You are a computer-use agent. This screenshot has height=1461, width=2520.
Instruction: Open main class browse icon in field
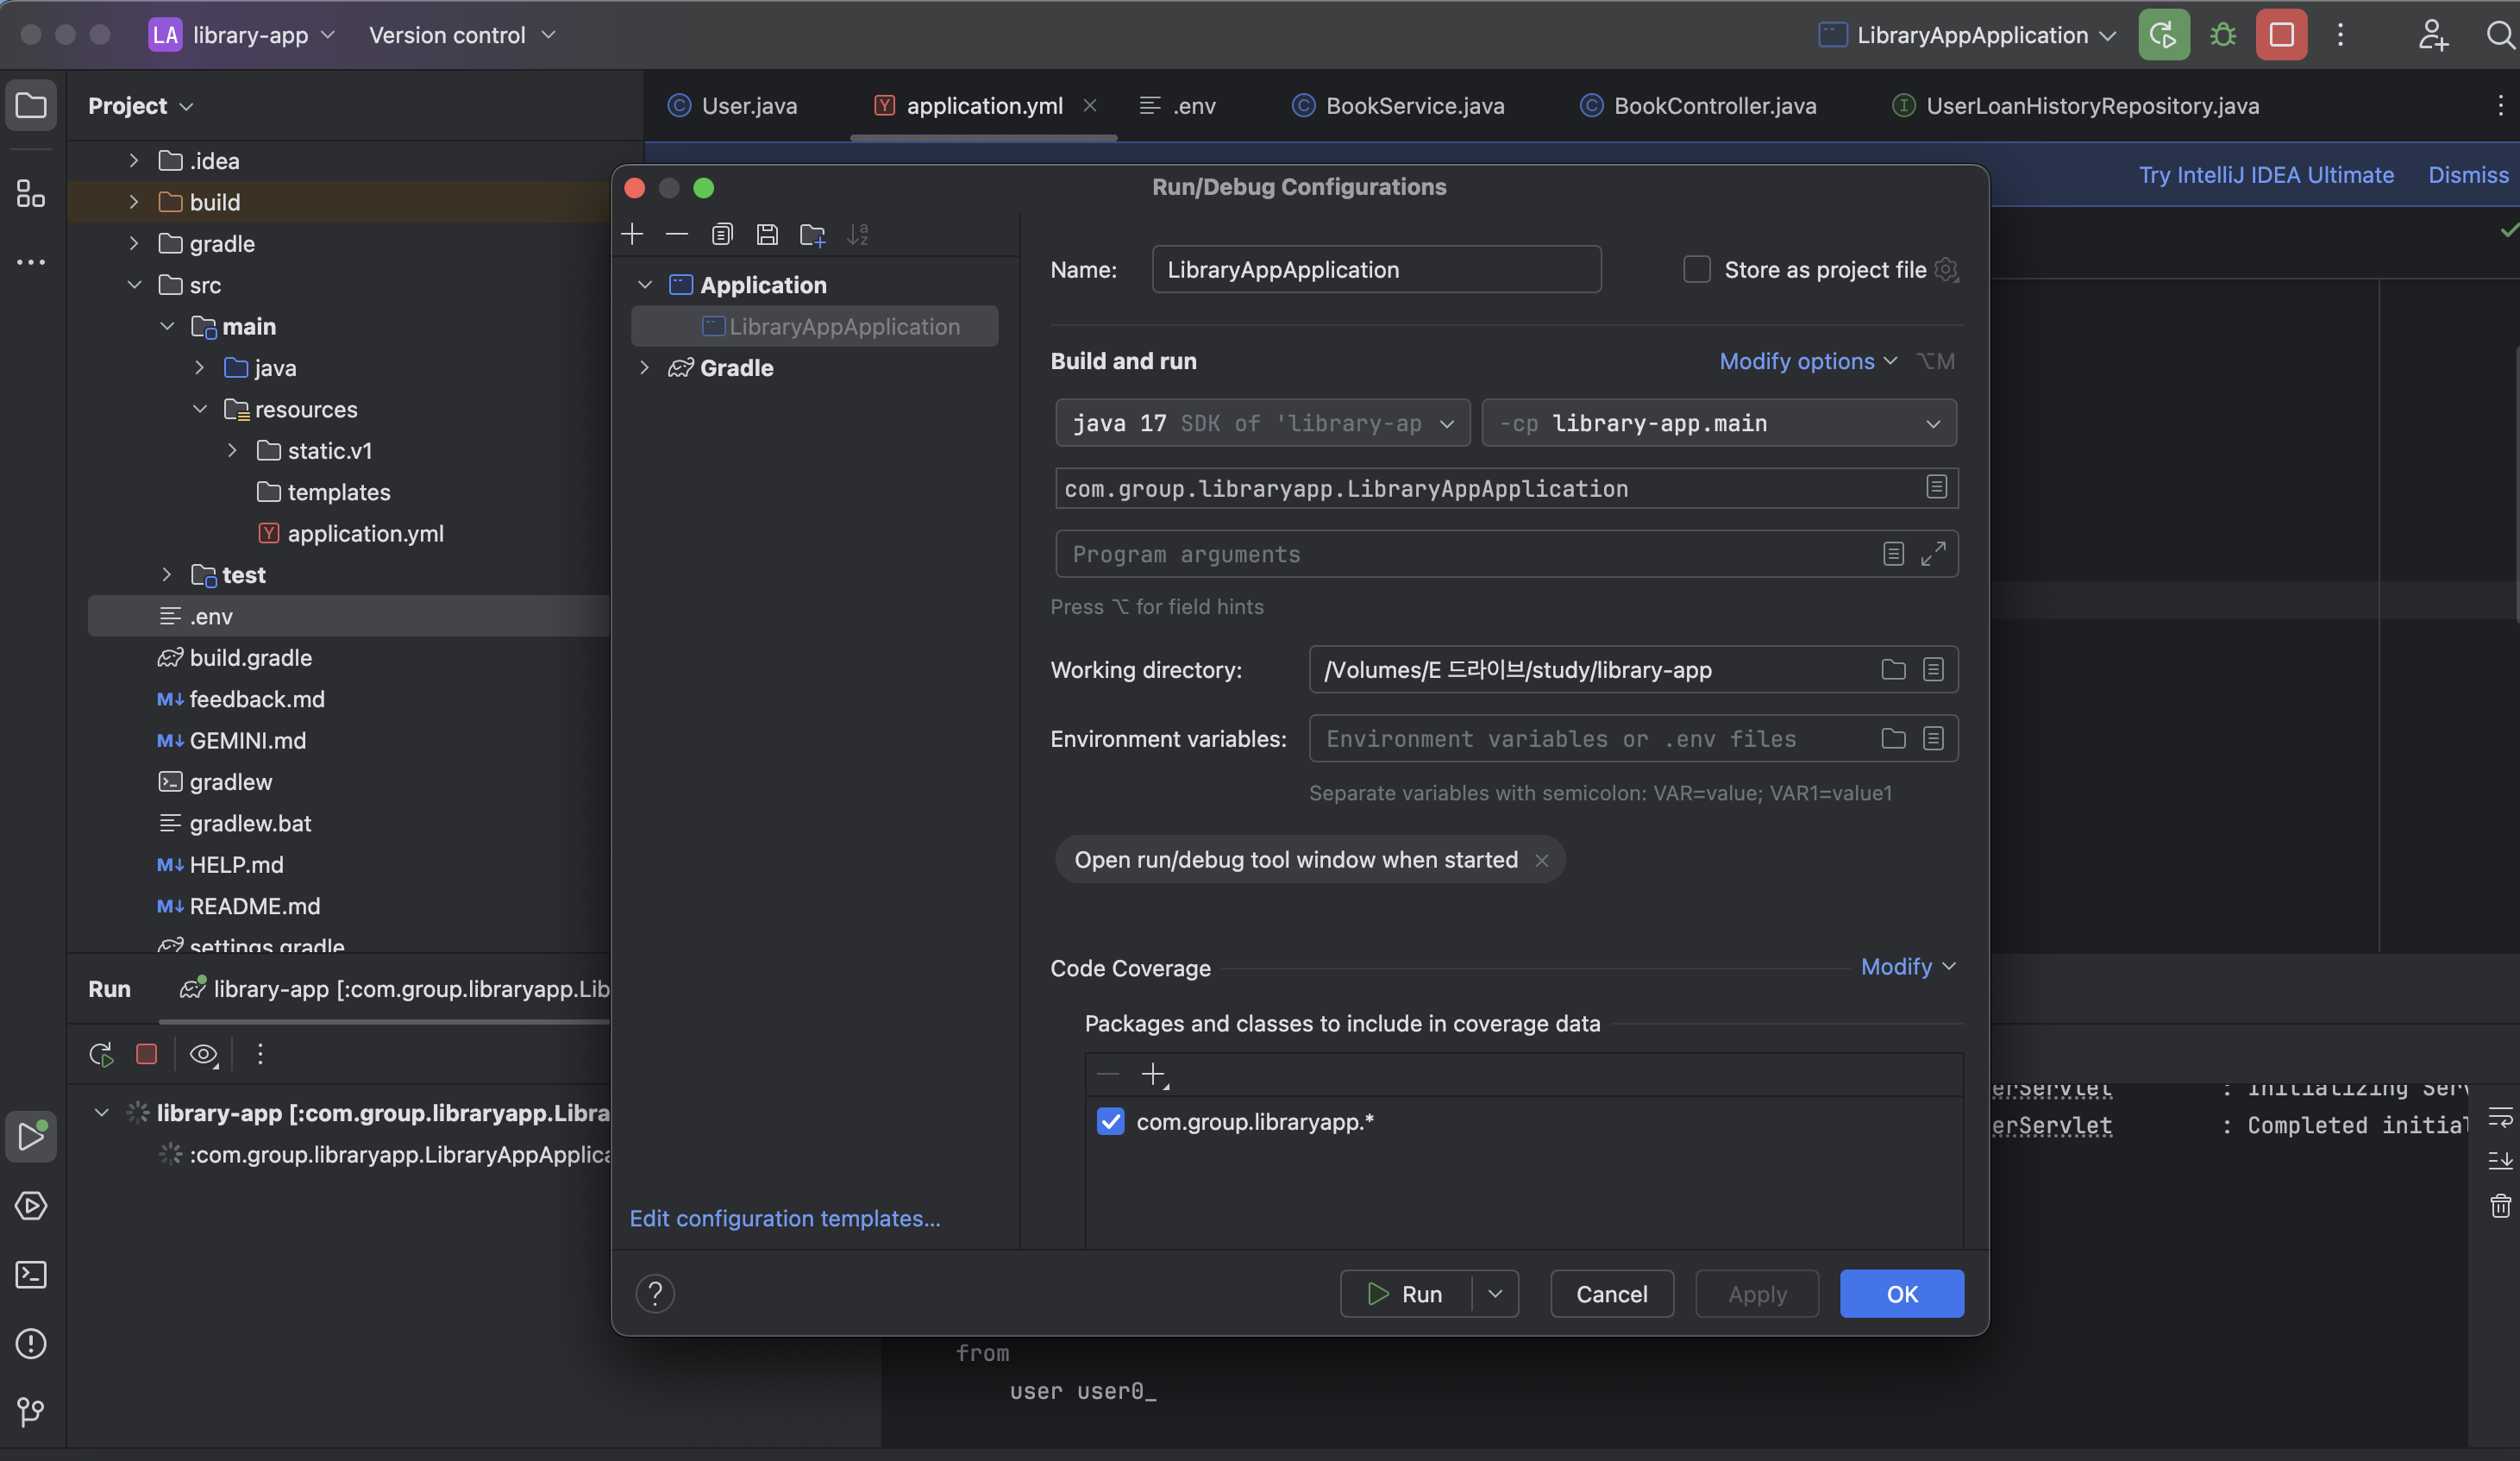(1936, 487)
